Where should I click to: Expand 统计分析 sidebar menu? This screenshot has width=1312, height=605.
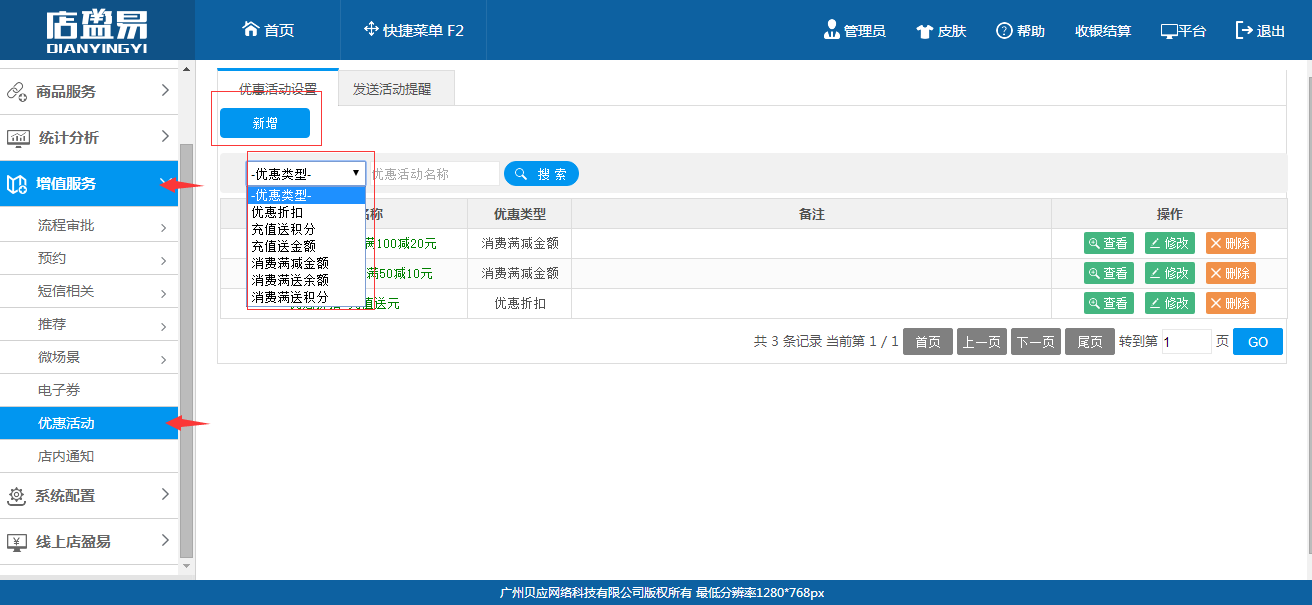(x=89, y=137)
